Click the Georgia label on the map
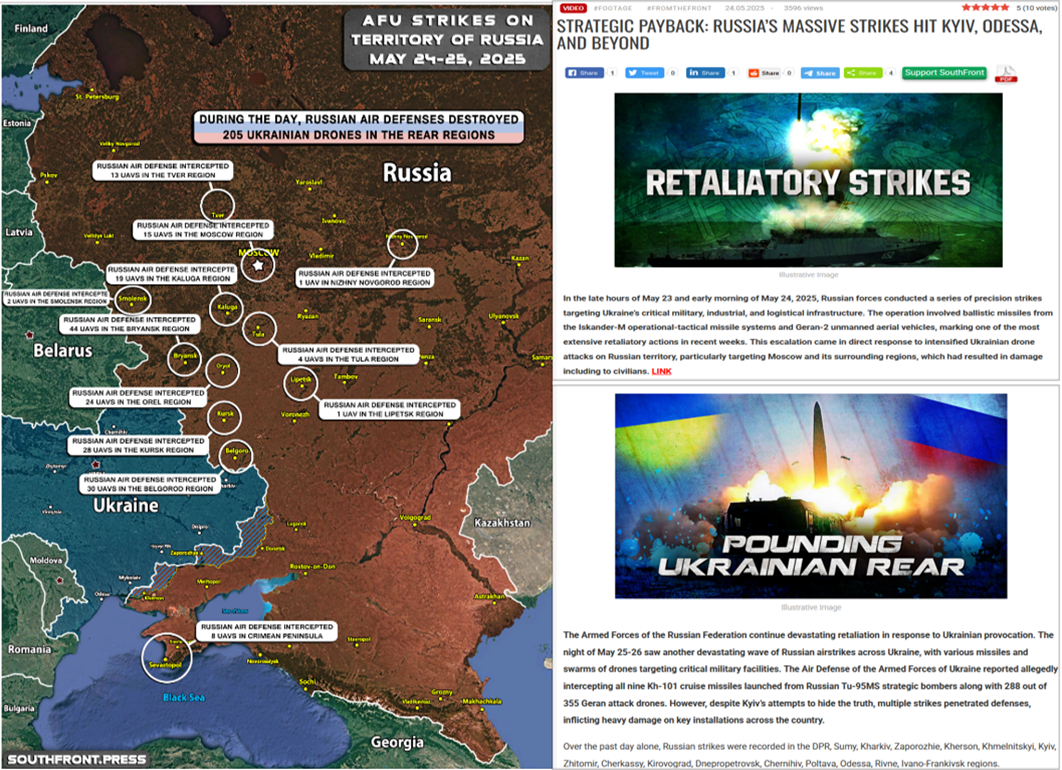1062x770 pixels. pos(398,742)
